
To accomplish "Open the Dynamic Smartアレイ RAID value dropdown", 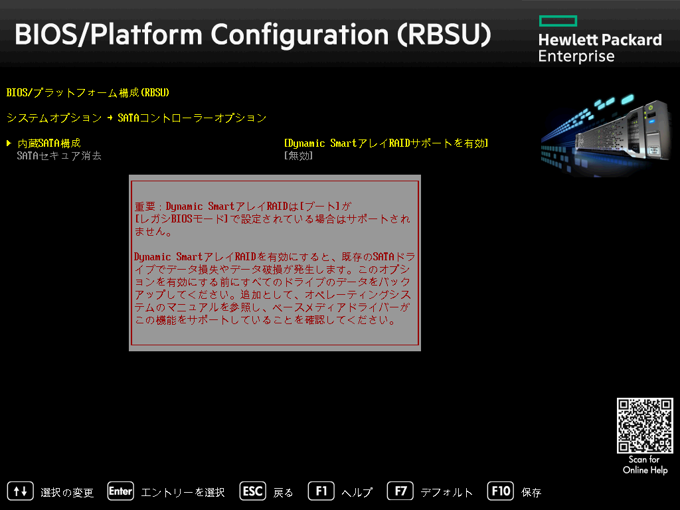I will coord(386,143).
